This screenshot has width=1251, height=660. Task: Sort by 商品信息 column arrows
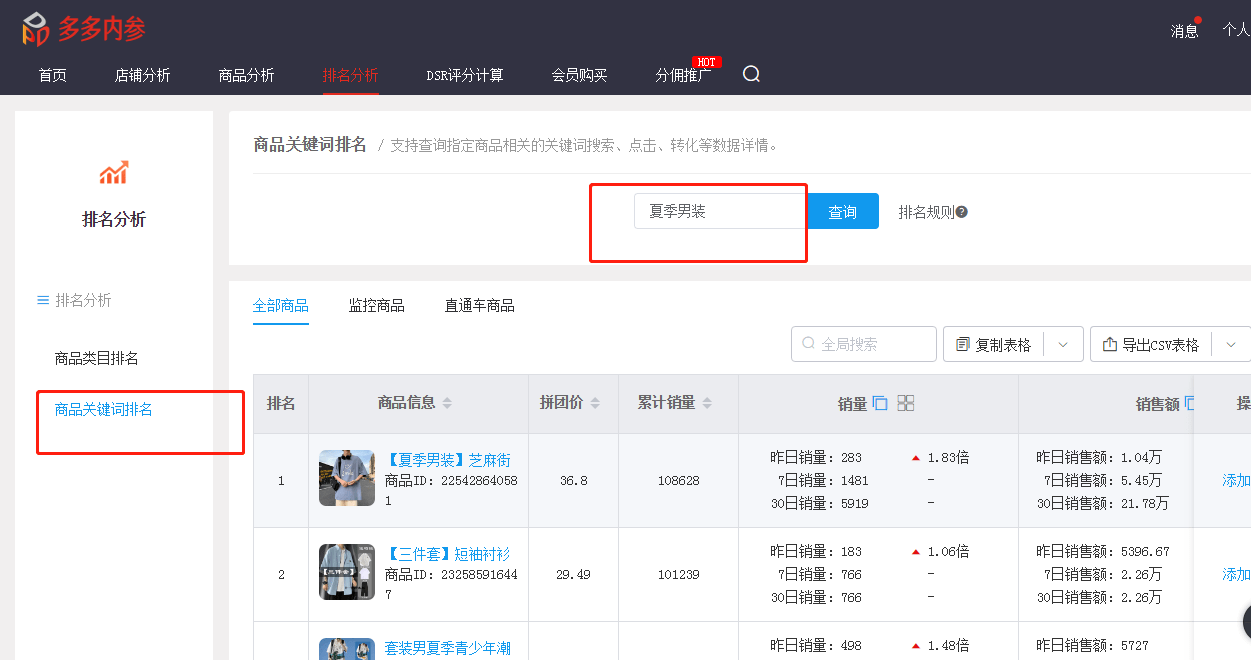[x=447, y=403]
